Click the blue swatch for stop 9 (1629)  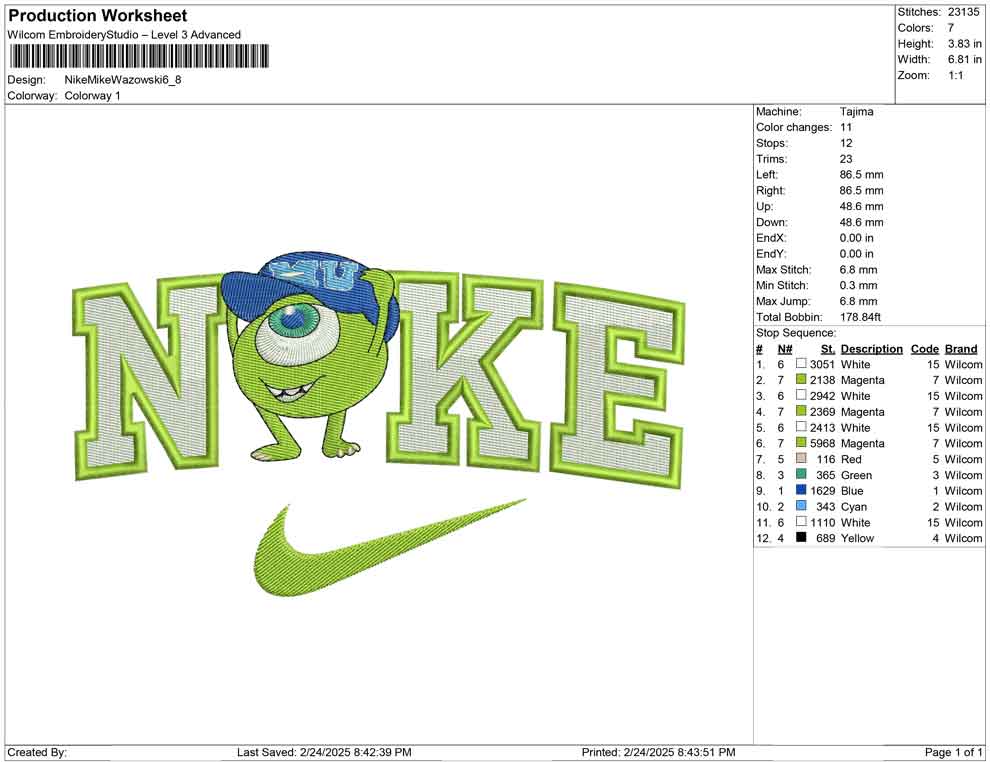pos(801,490)
